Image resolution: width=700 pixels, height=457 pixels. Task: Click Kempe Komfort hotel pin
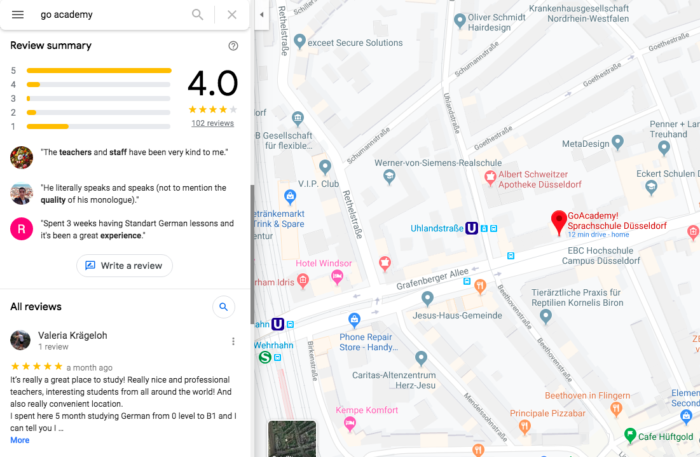point(350,424)
